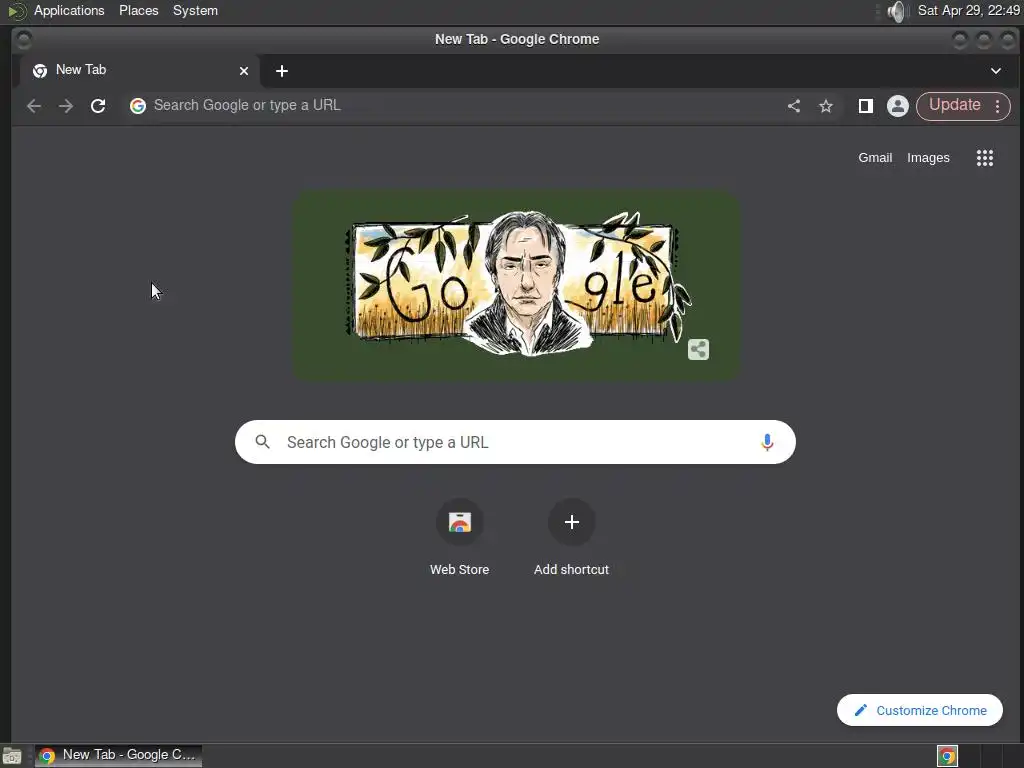Open the Gmail link
Image resolution: width=1024 pixels, height=768 pixels.
pos(875,157)
